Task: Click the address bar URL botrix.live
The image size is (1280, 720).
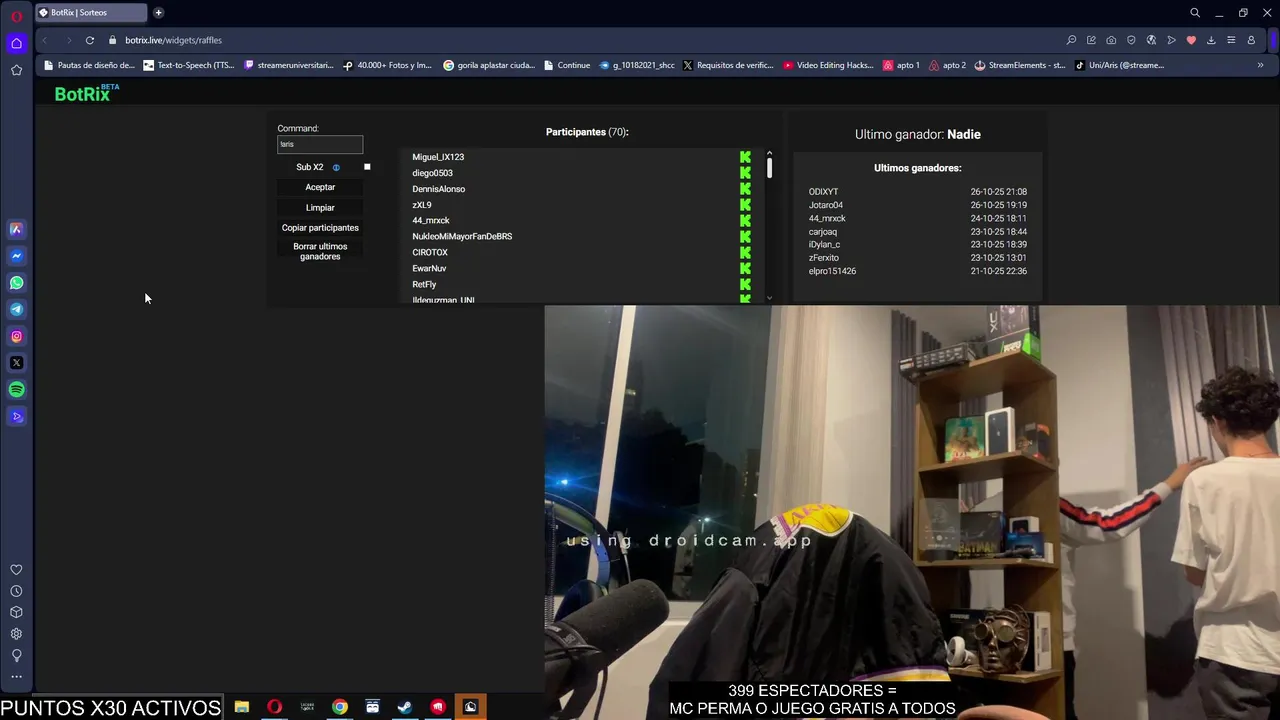Action: click(173, 40)
